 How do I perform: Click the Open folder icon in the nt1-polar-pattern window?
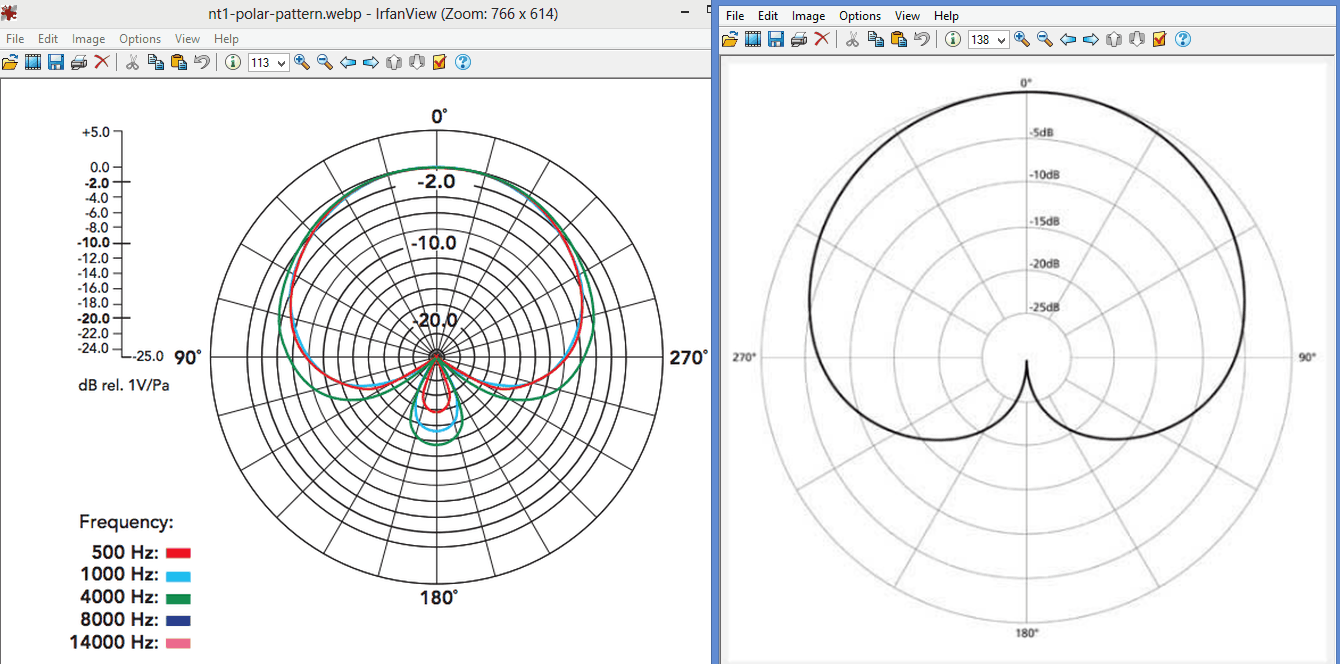tap(10, 62)
